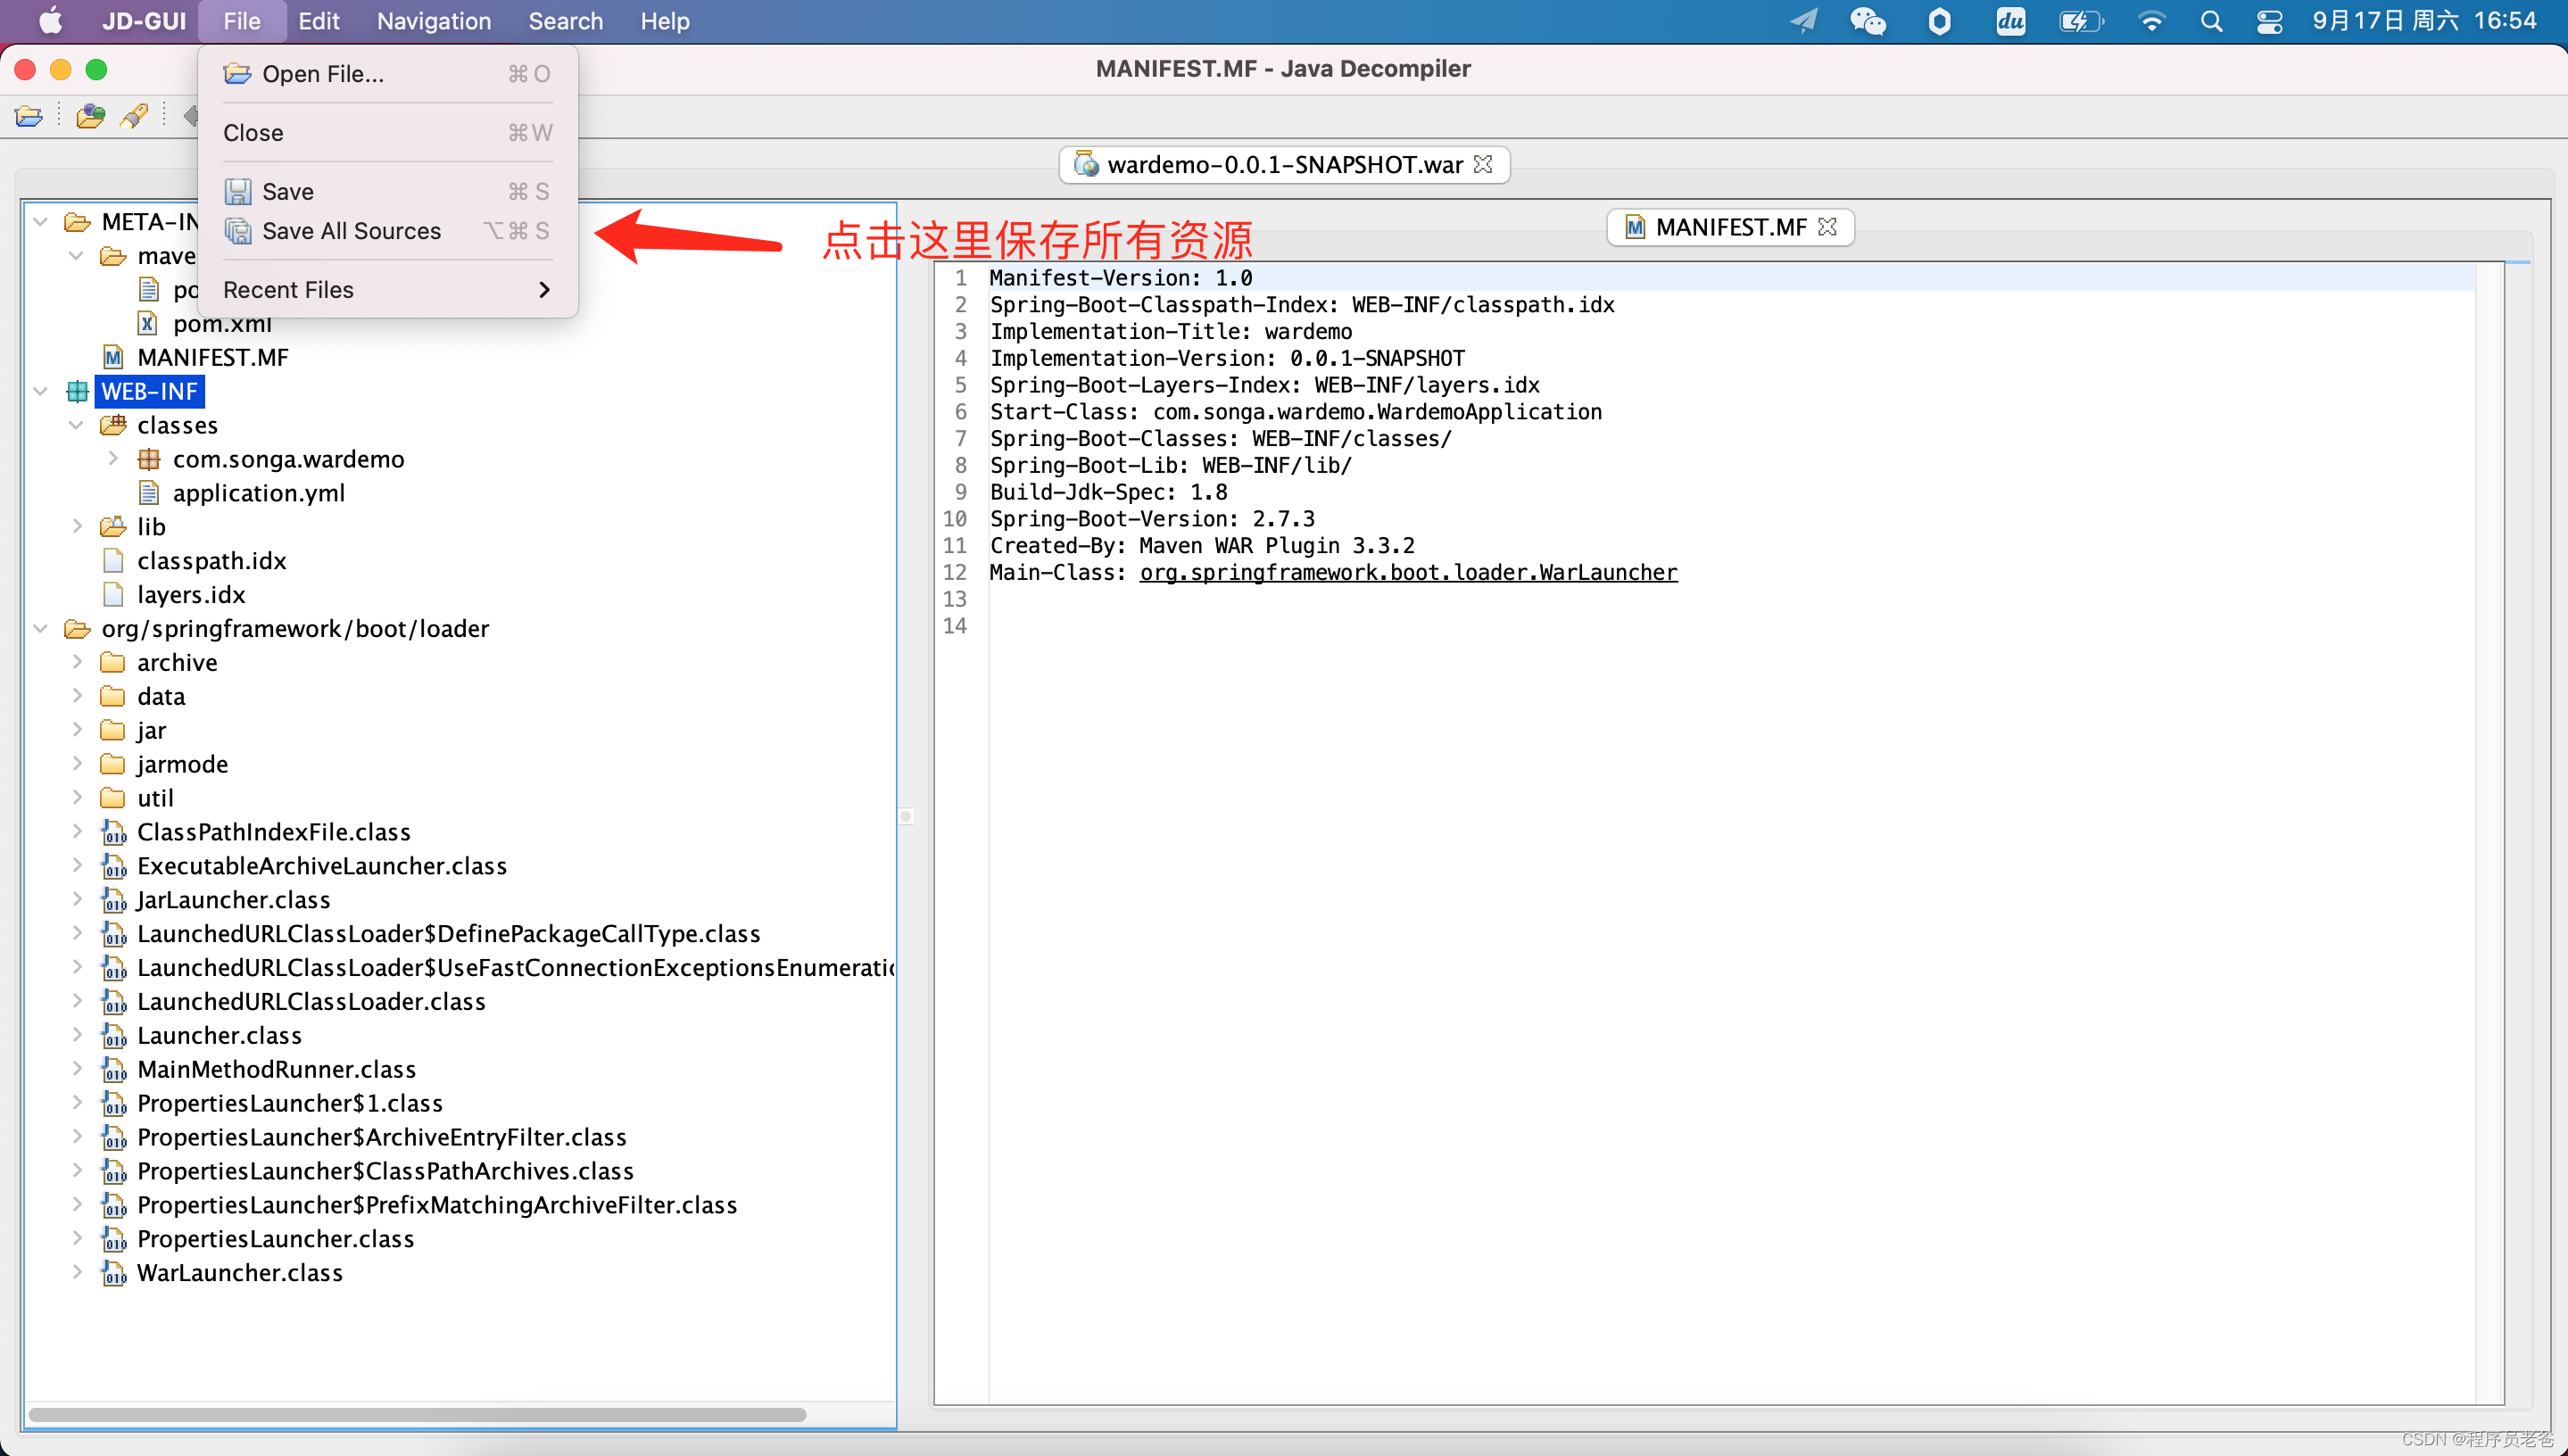Open the Apple menu
Image resolution: width=2568 pixels, height=1456 pixels.
49,21
